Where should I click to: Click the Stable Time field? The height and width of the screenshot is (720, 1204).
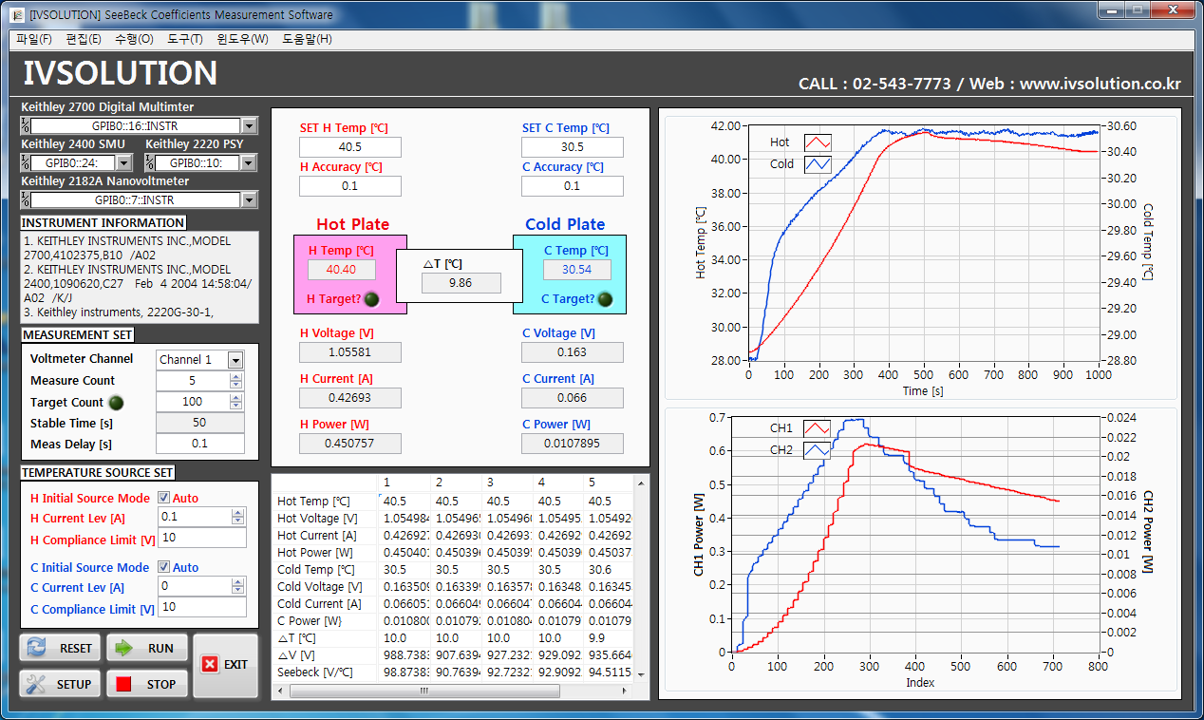click(200, 423)
